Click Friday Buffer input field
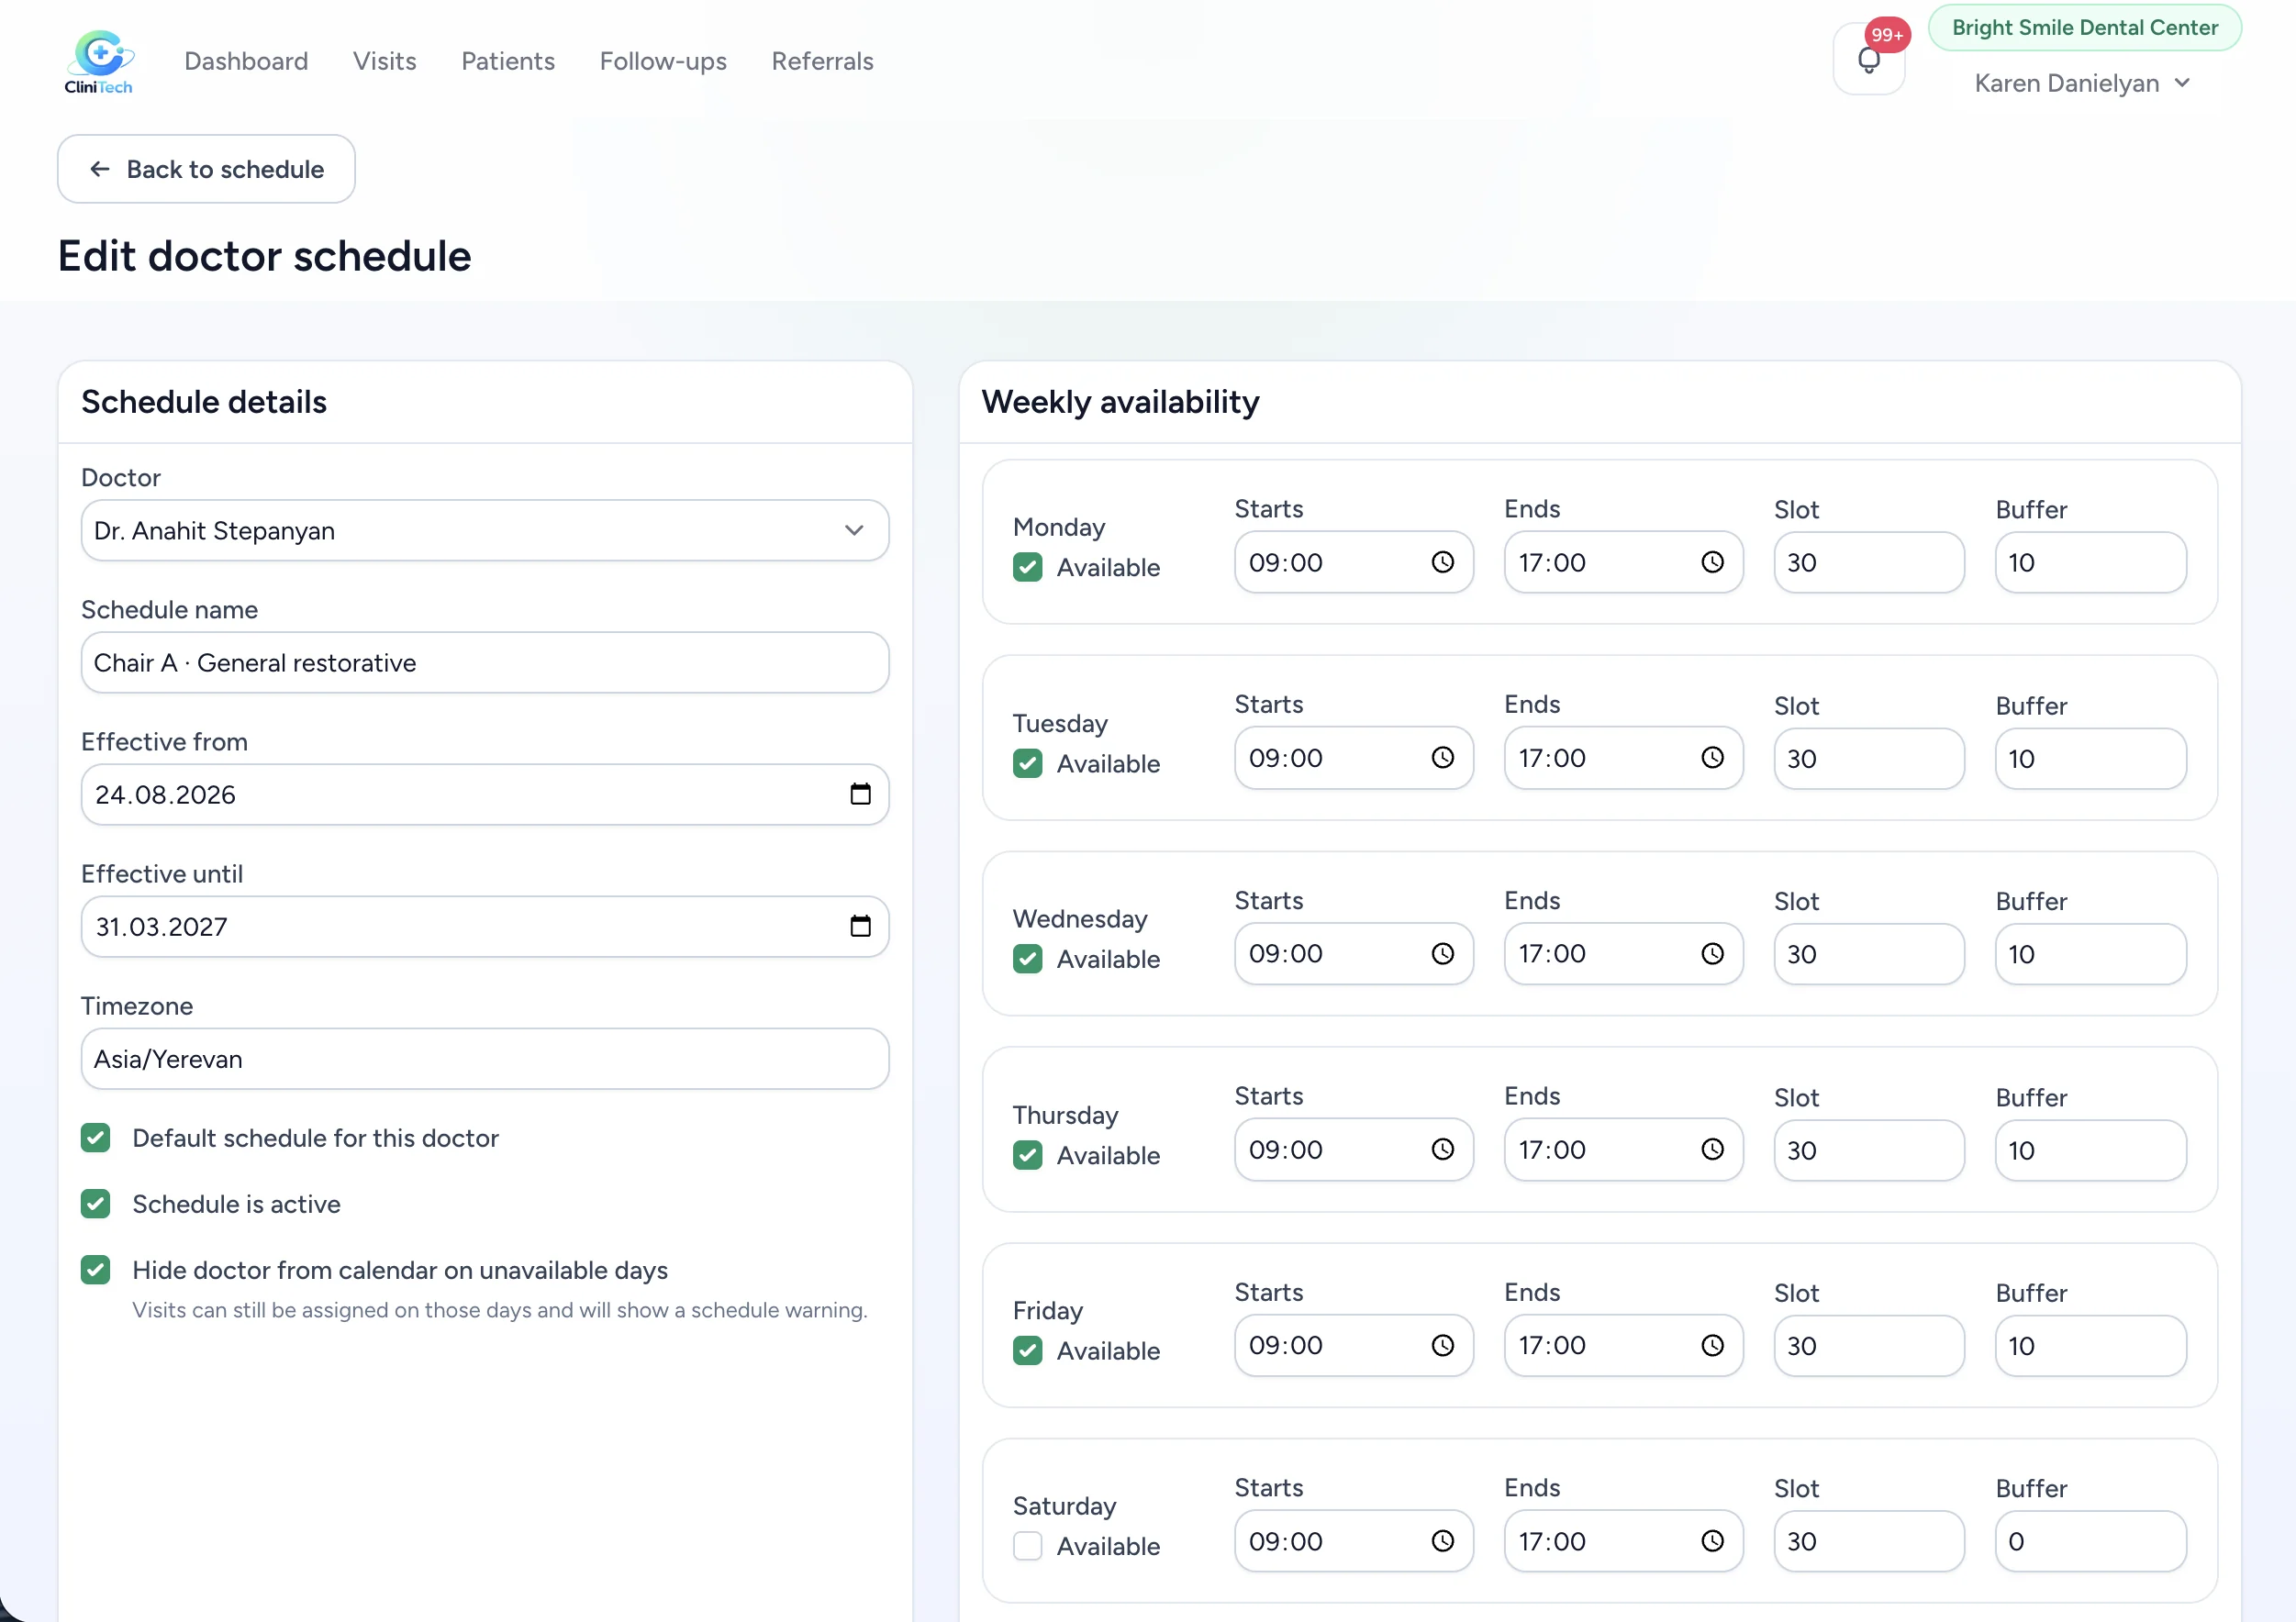This screenshot has width=2296, height=1622. 2090,1346
